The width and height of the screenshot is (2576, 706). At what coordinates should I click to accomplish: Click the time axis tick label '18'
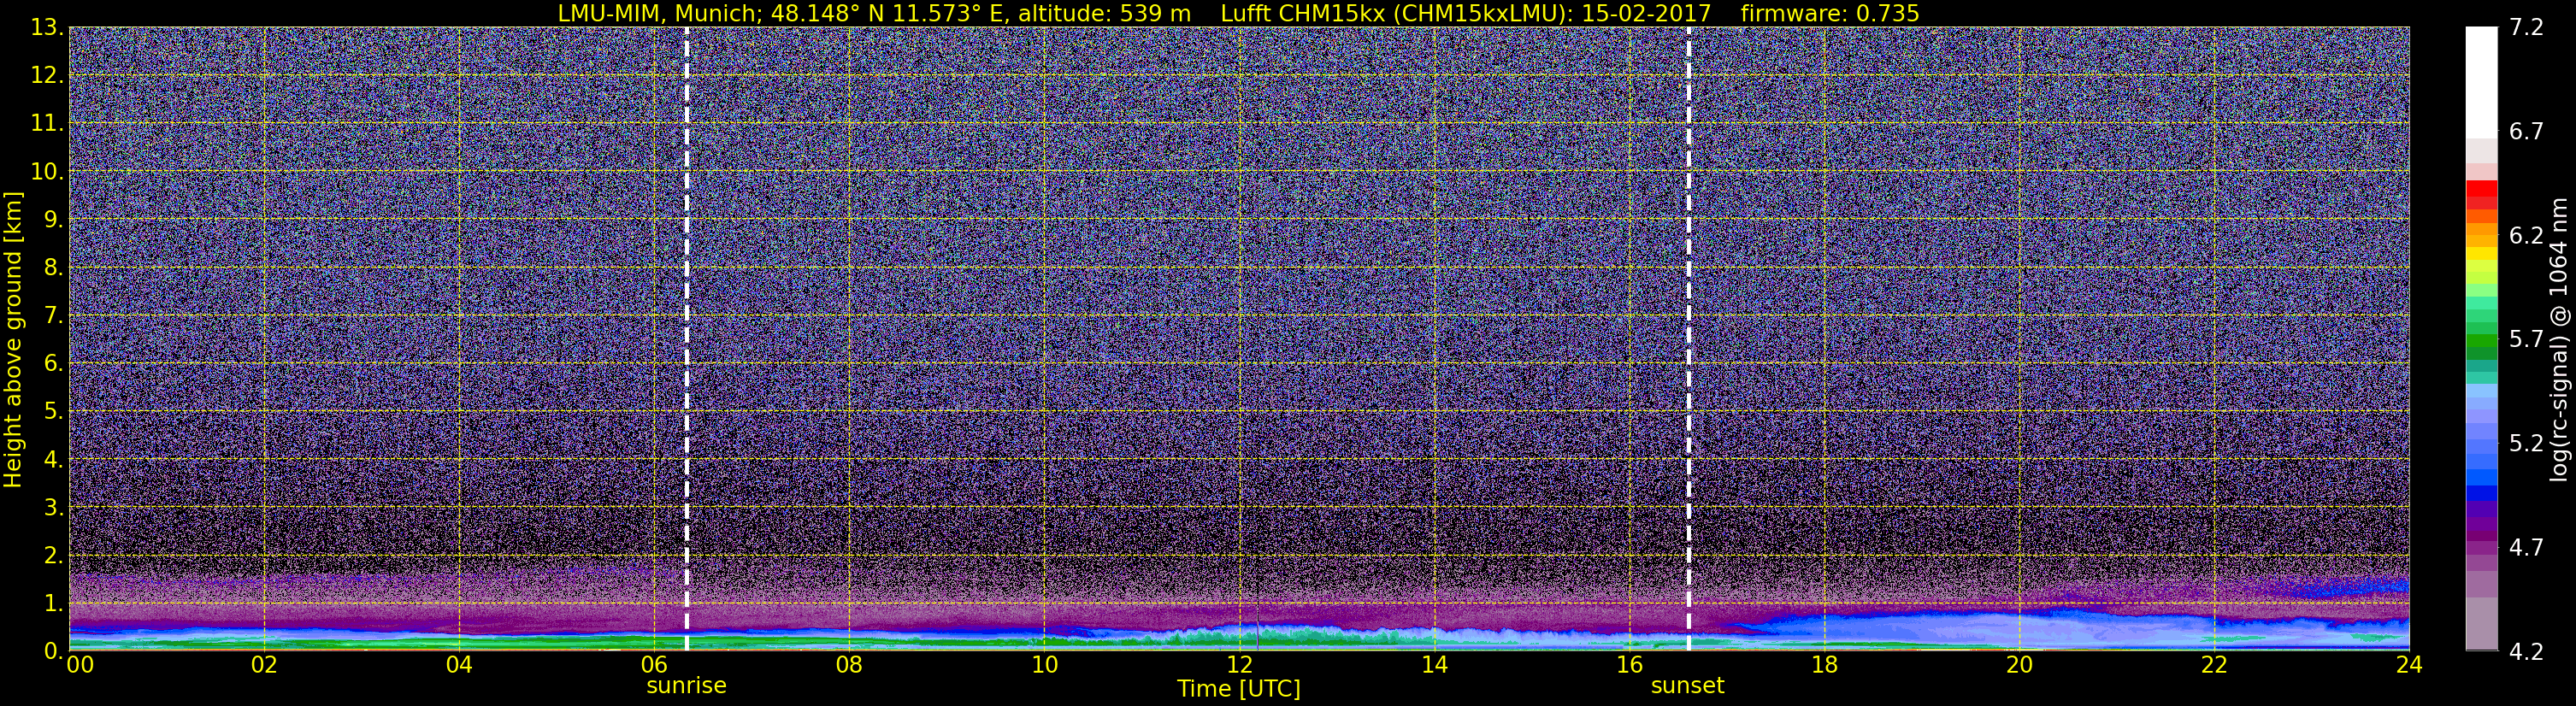(x=1824, y=665)
